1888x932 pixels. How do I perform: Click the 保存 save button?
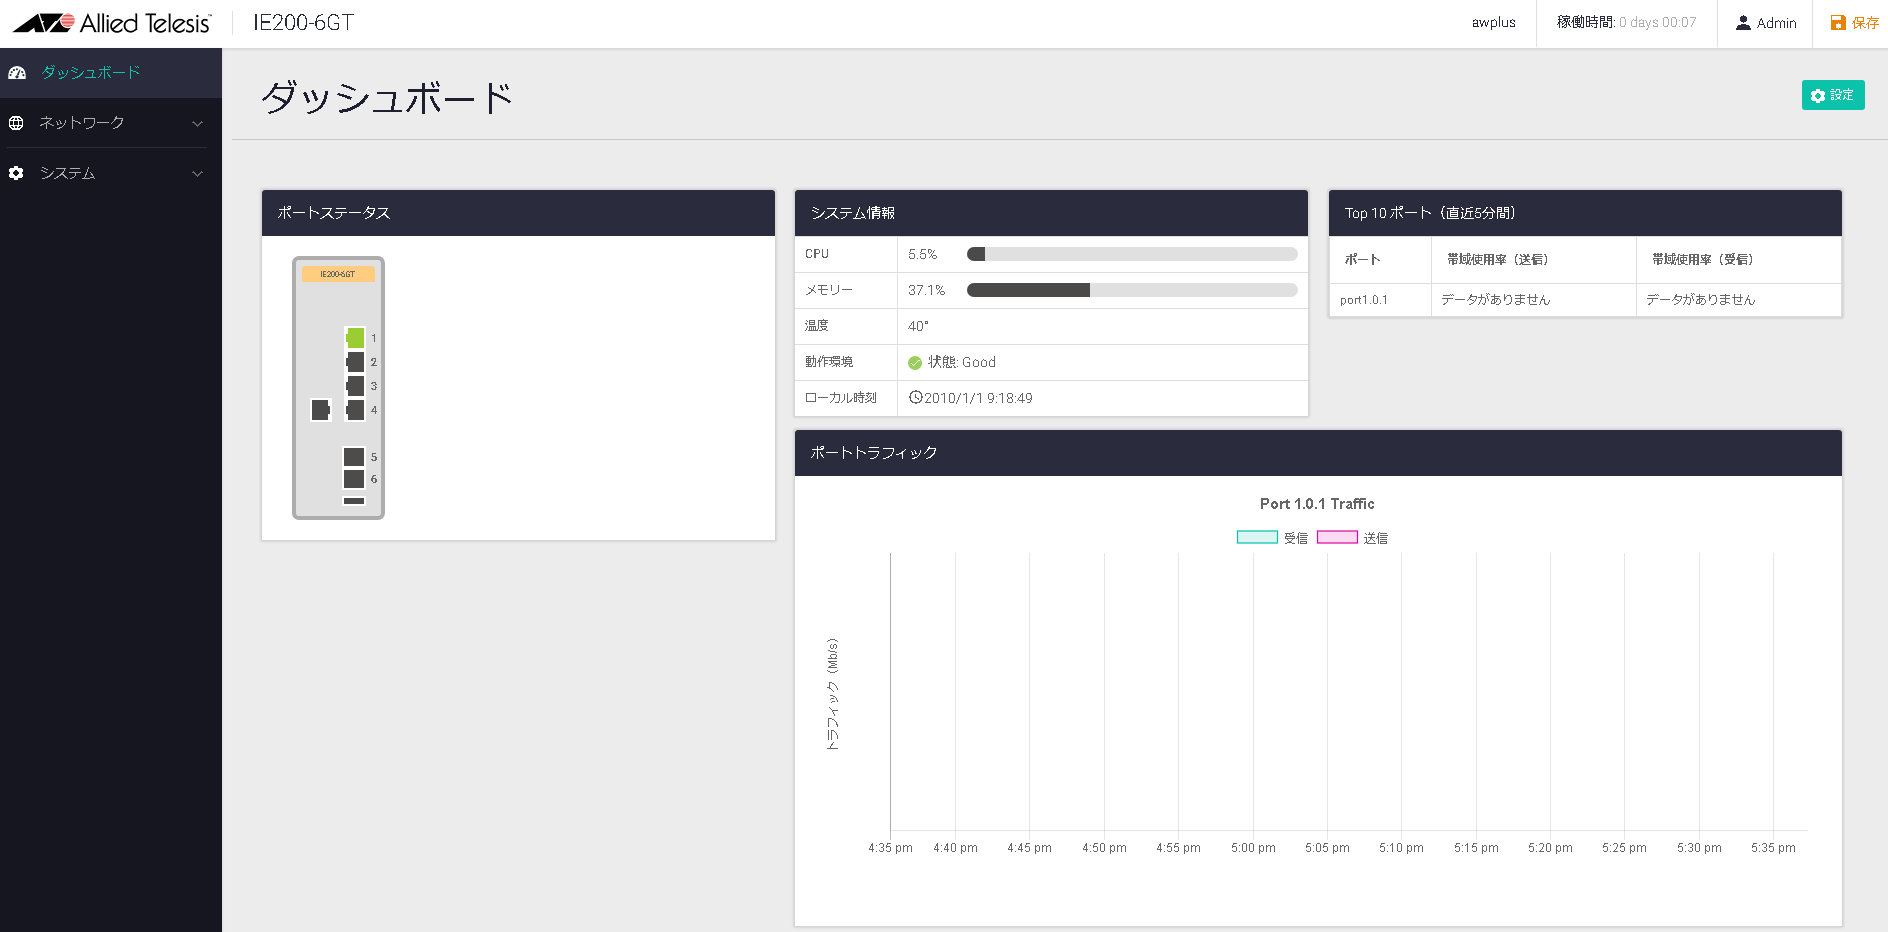(1855, 23)
